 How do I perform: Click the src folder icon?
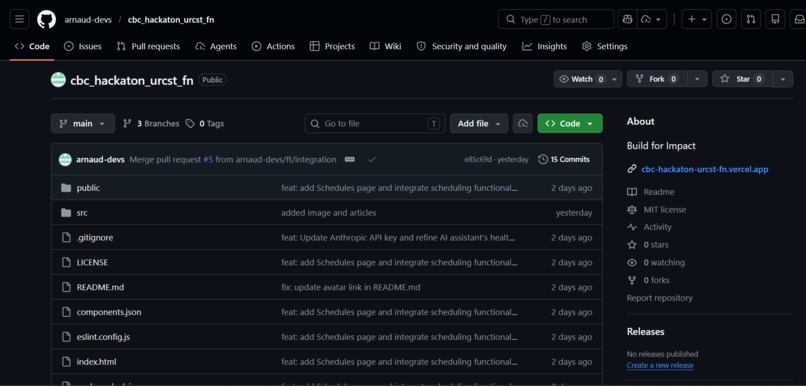coord(66,213)
